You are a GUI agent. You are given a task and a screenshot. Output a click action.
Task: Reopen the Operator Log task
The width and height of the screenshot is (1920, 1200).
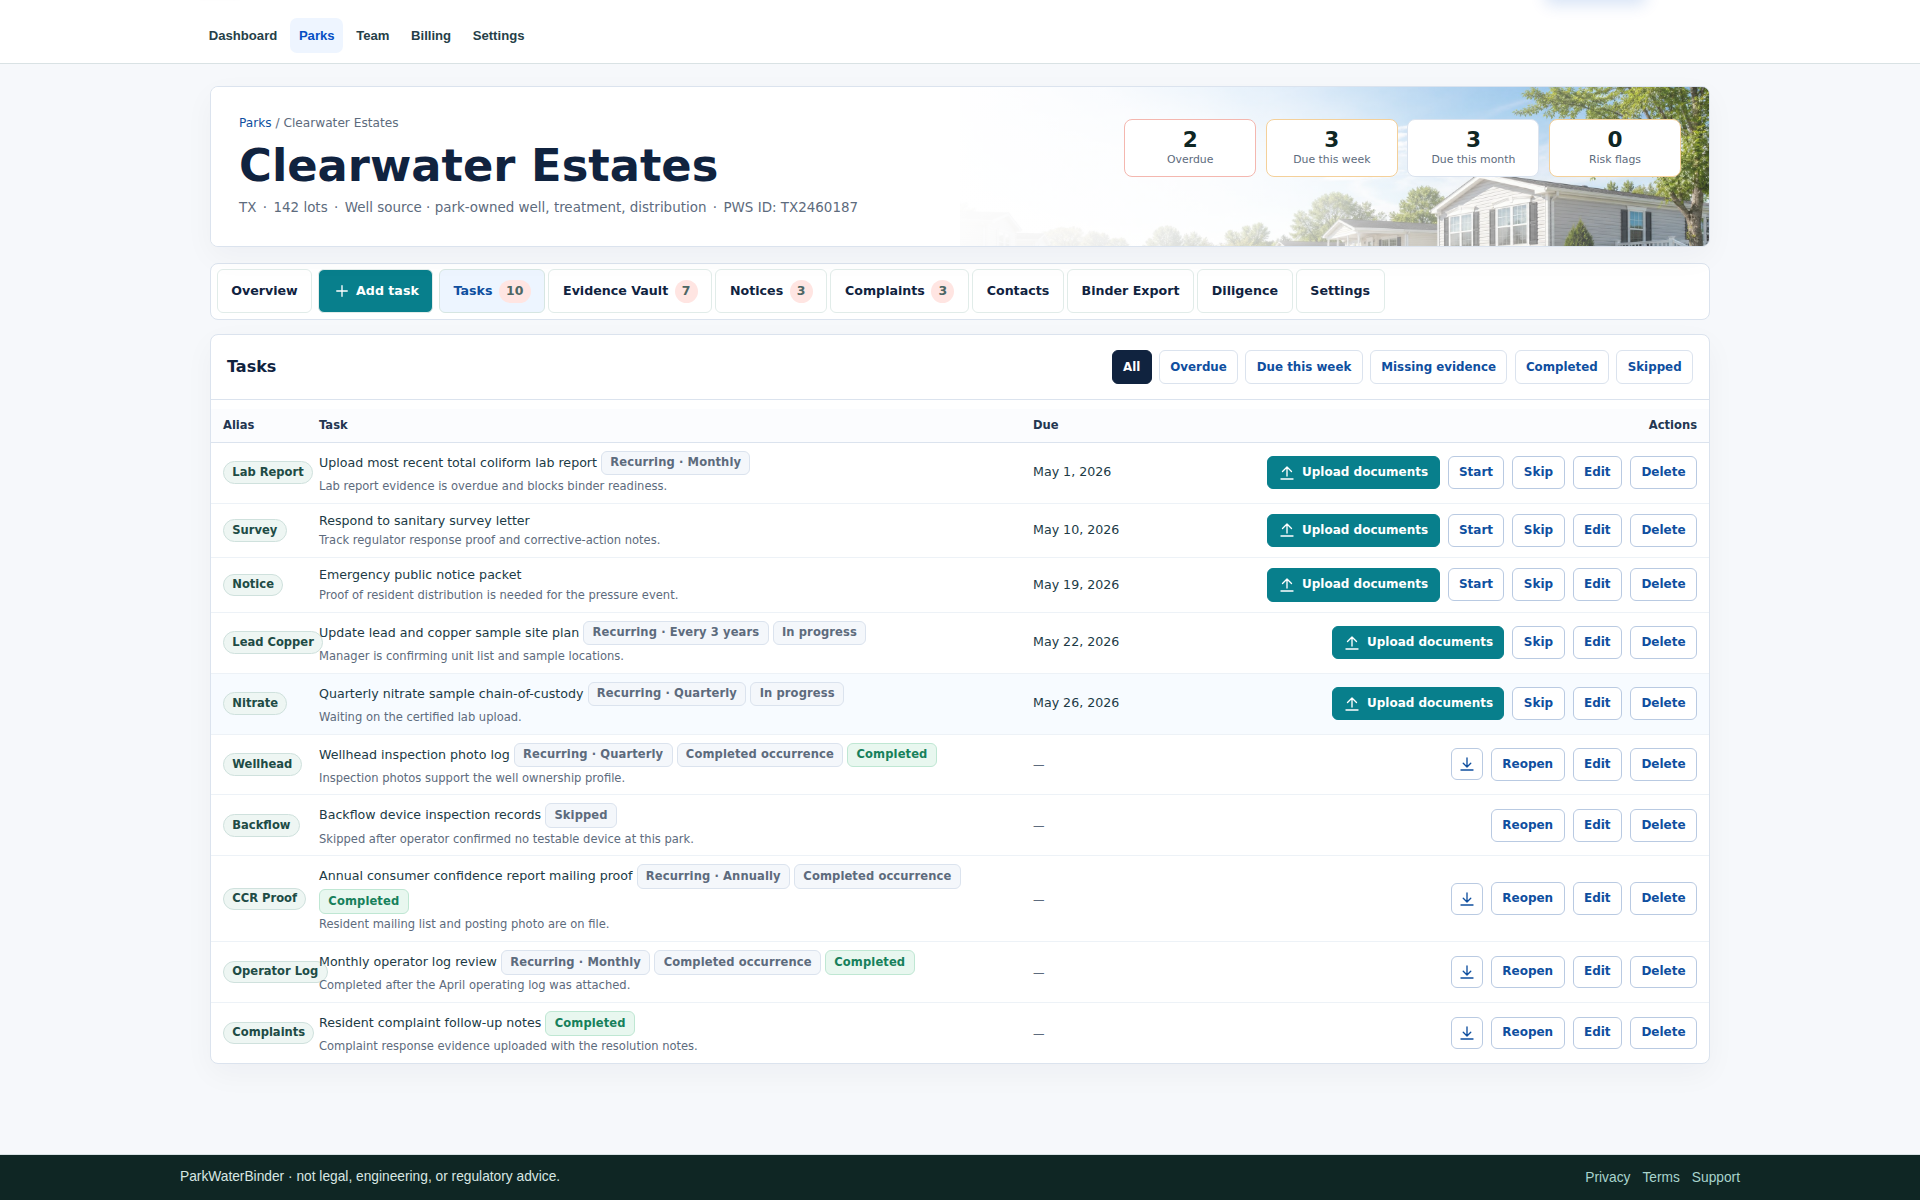pos(1527,971)
